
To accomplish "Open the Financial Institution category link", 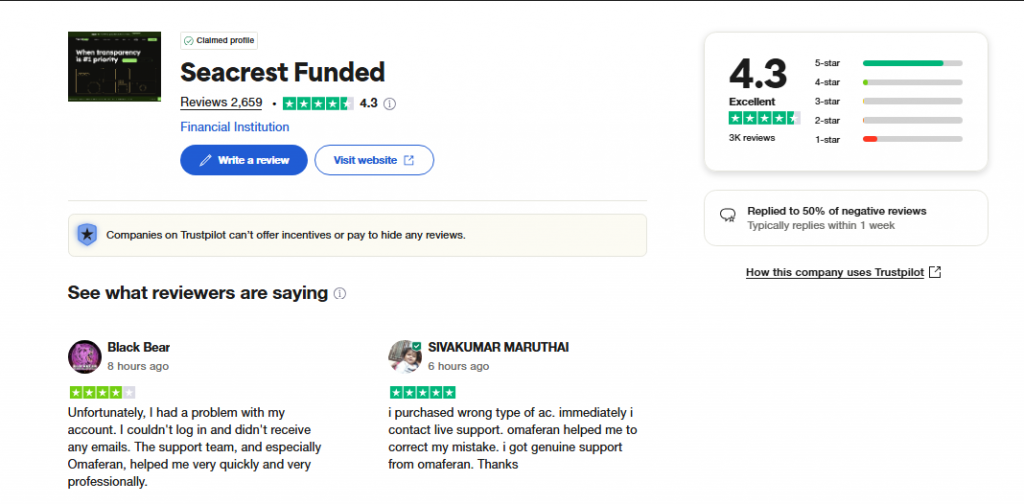I will pos(234,127).
